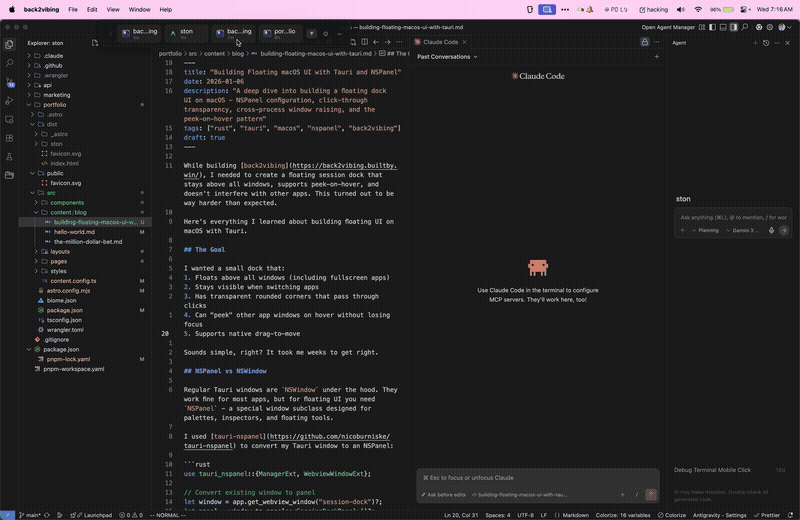Open the View menu in menu bar
This screenshot has width=800, height=520.
click(x=113, y=8)
